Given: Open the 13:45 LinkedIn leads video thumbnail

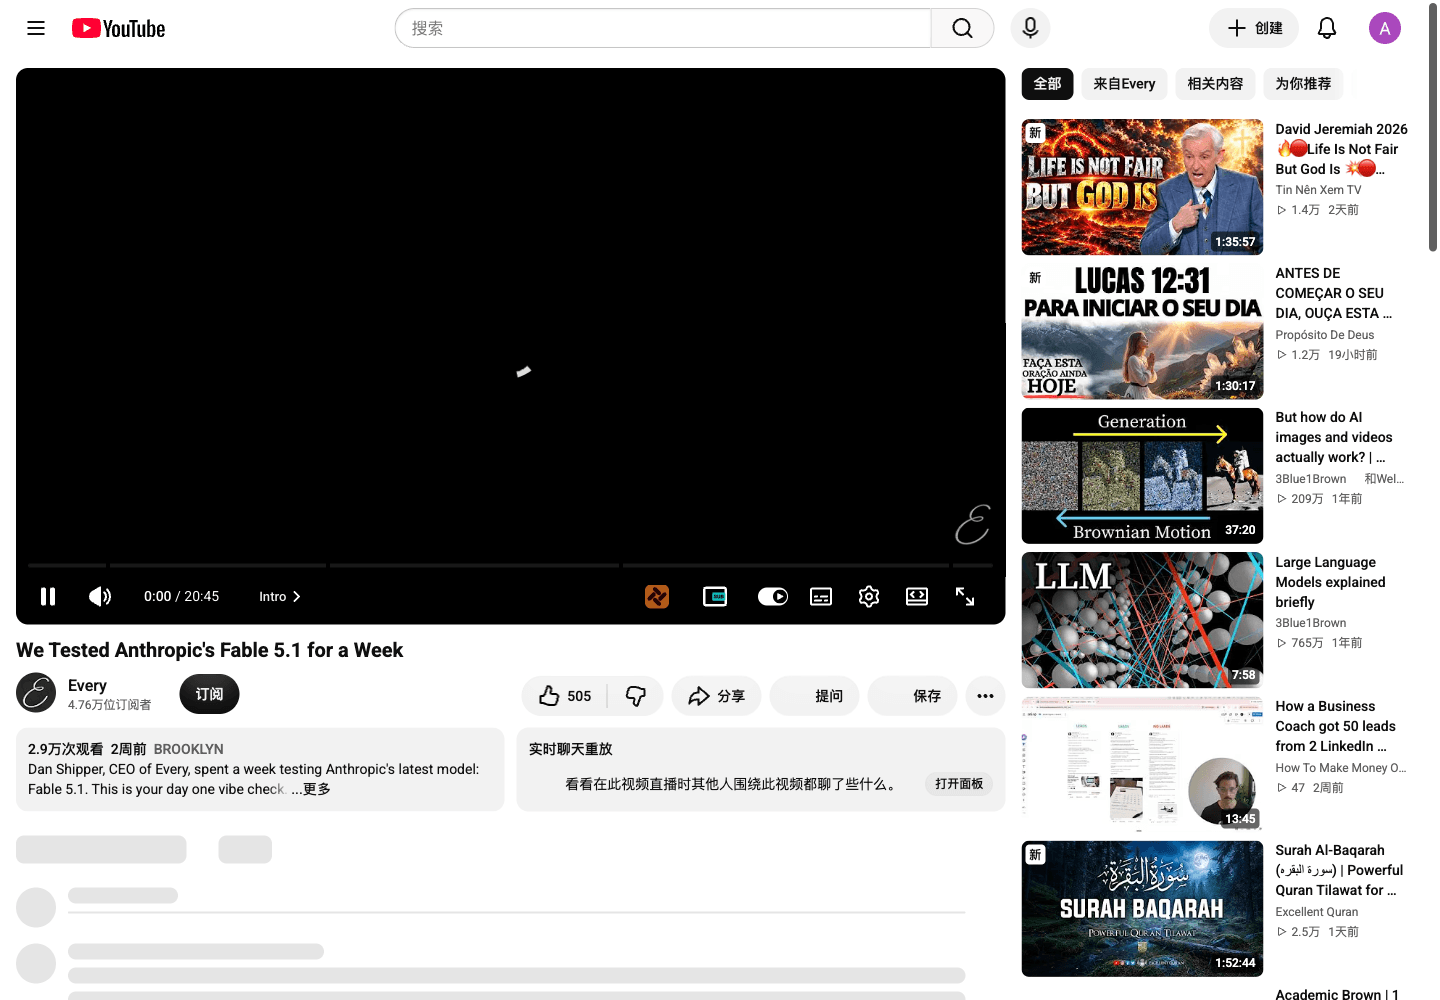Looking at the screenshot, I should (x=1142, y=764).
